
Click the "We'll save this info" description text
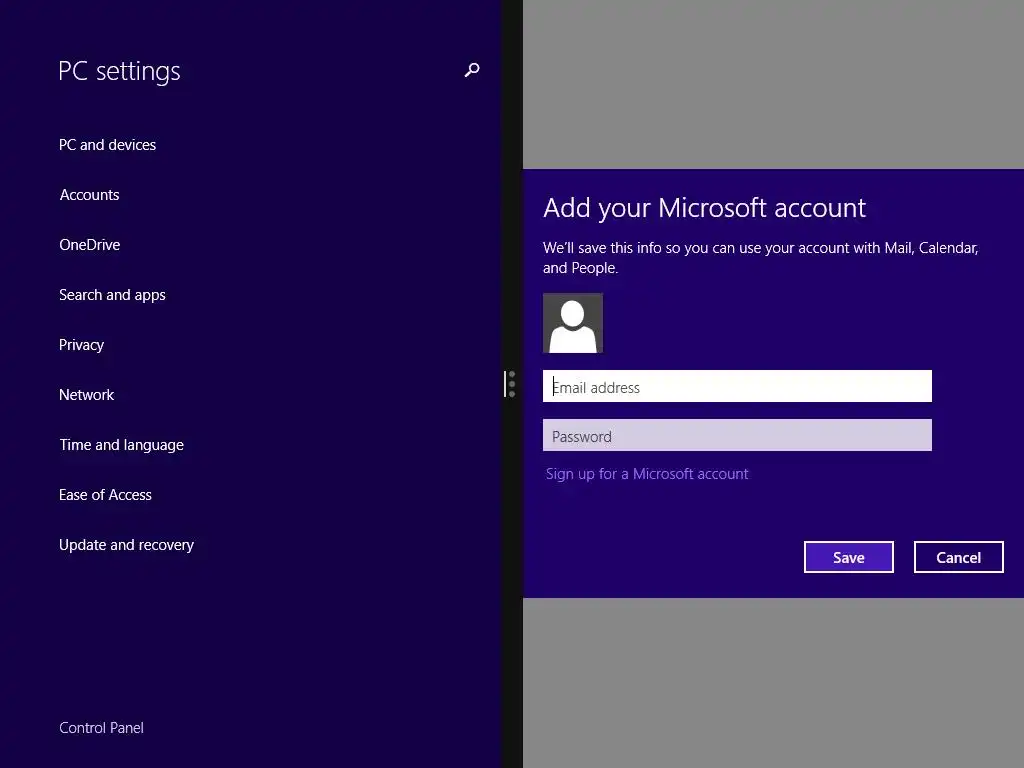(760, 258)
